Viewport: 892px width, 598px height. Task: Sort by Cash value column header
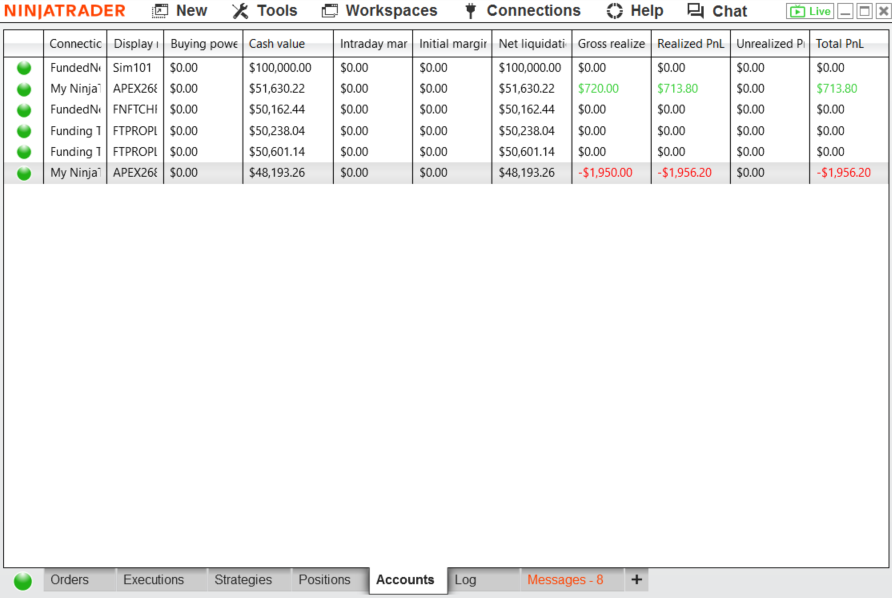click(288, 44)
